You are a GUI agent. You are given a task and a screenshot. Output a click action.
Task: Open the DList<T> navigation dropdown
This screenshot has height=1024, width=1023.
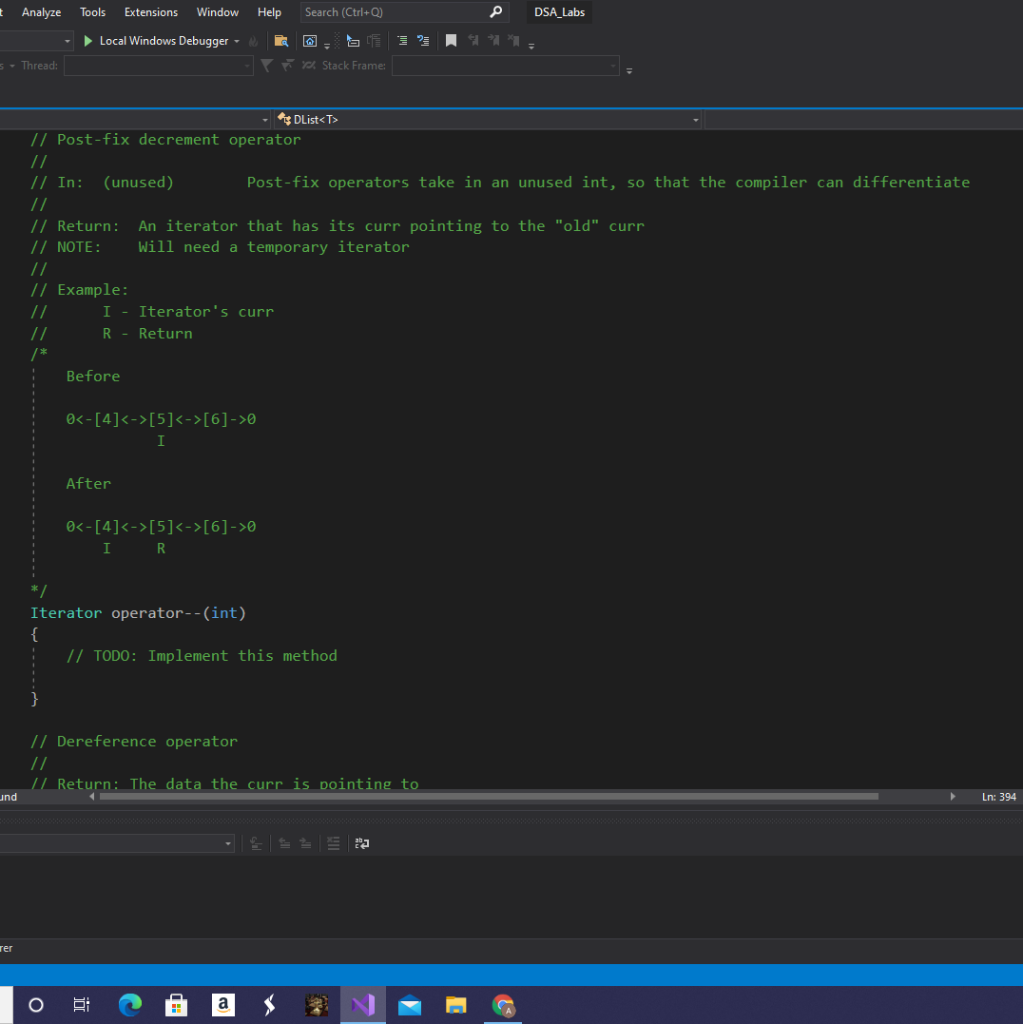pos(695,119)
